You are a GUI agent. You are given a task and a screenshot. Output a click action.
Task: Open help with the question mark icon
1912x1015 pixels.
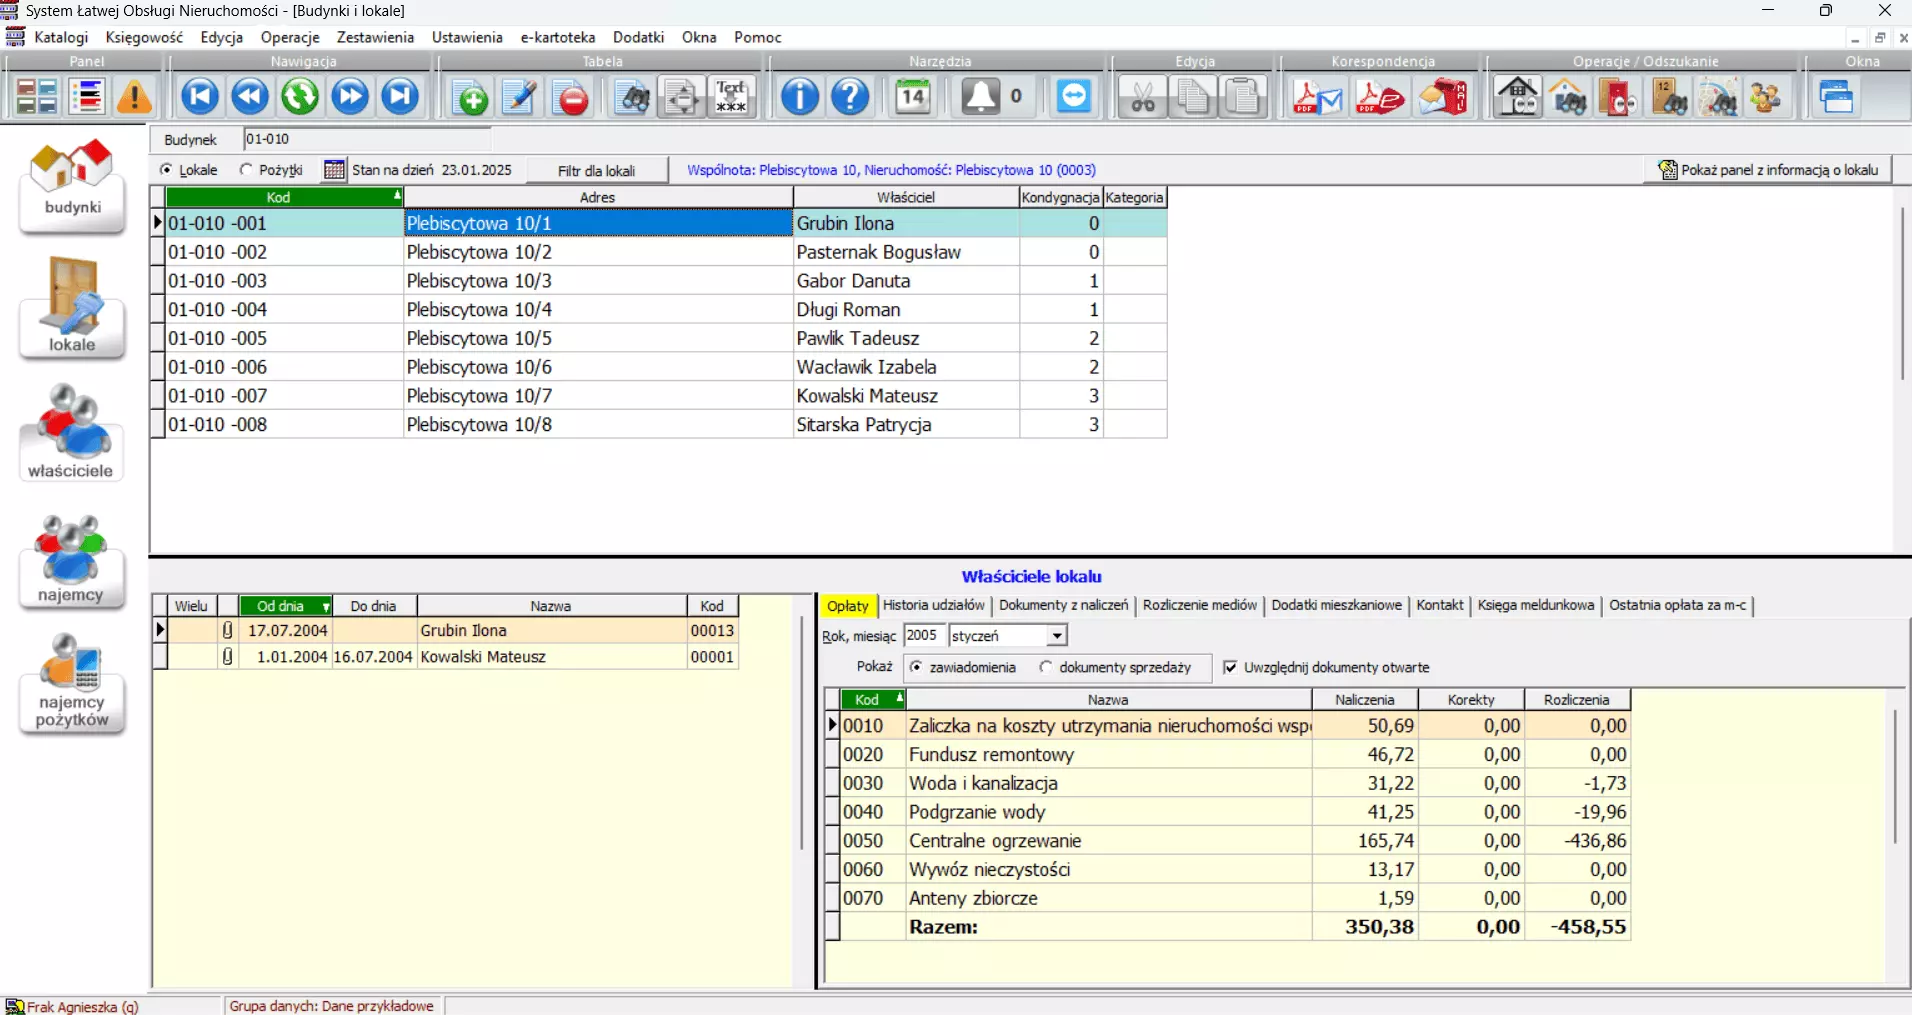tap(850, 97)
